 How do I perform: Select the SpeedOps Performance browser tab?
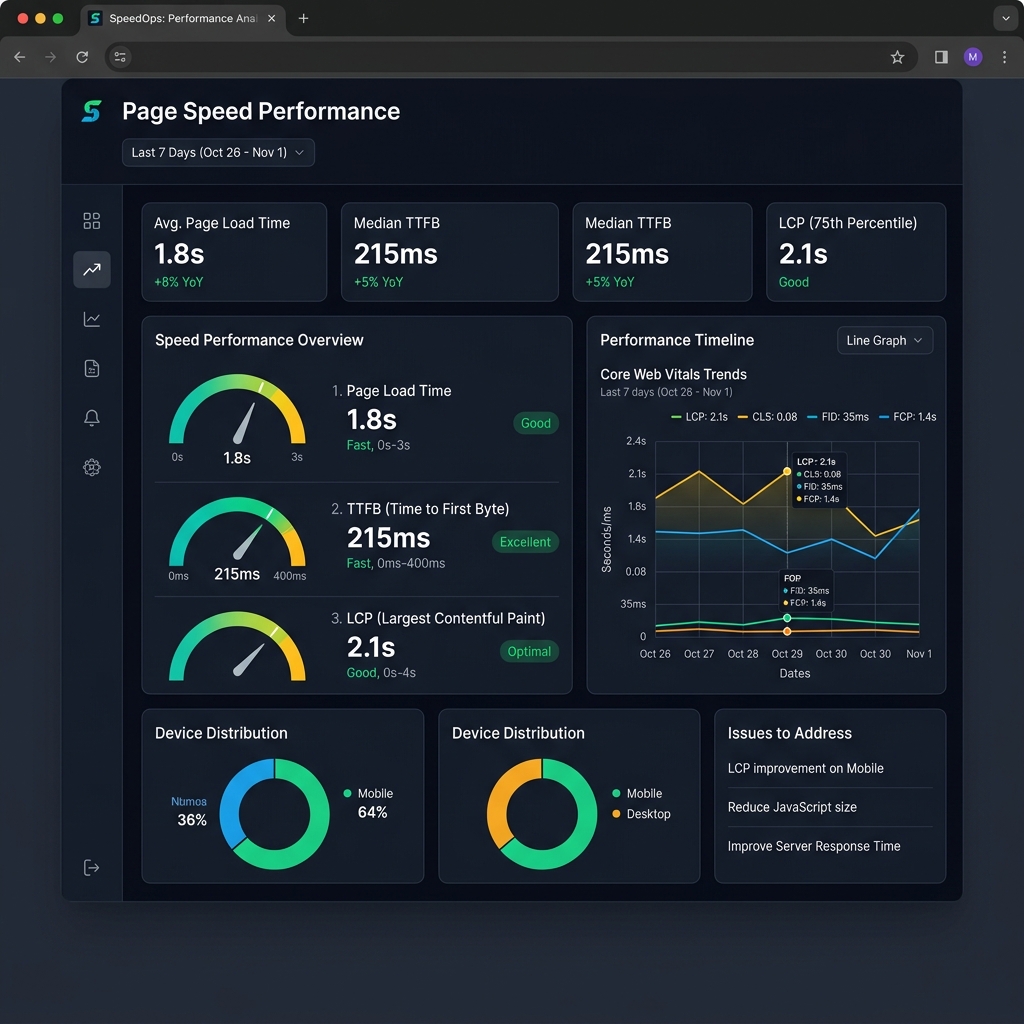pos(183,18)
